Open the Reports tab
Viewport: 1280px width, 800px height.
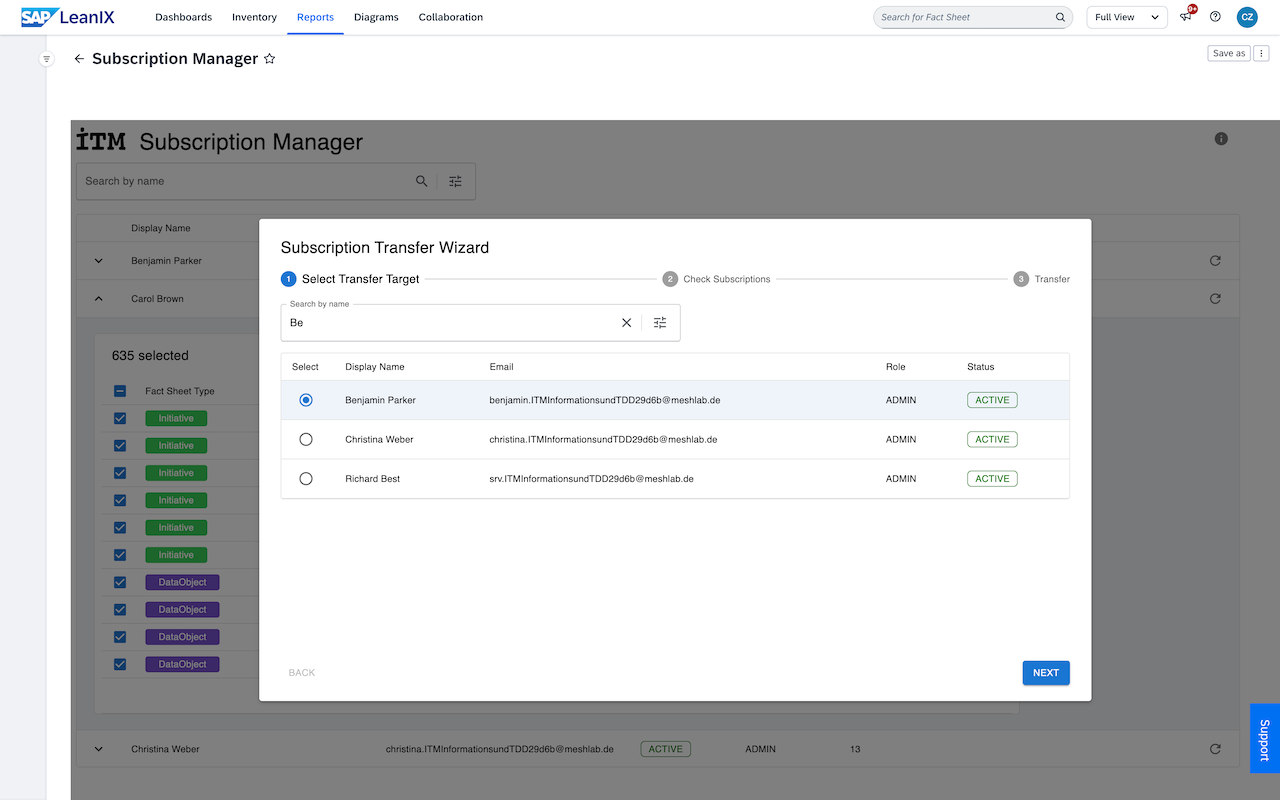[315, 17]
